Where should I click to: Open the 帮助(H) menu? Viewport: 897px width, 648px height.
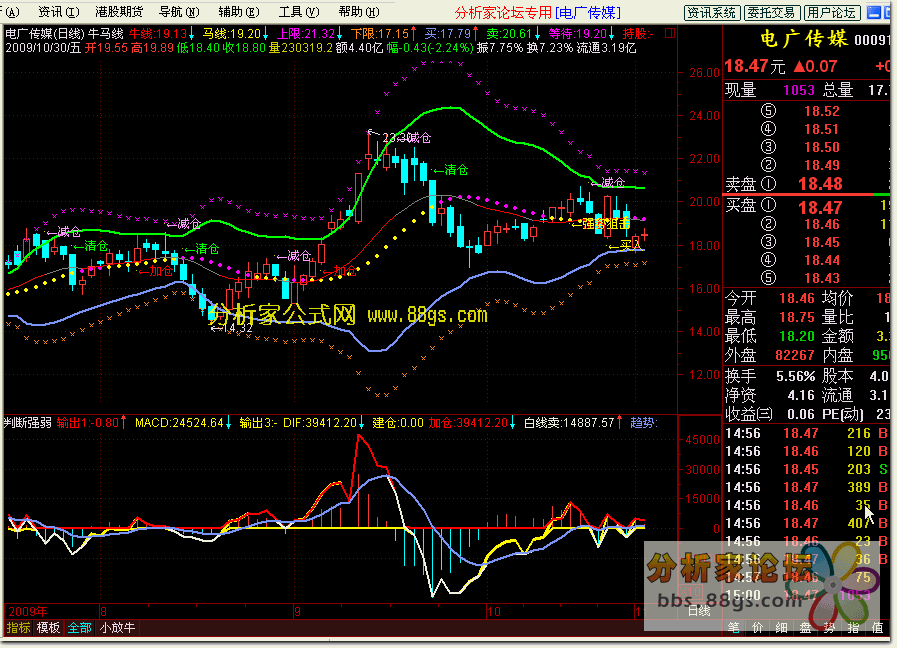359,12
